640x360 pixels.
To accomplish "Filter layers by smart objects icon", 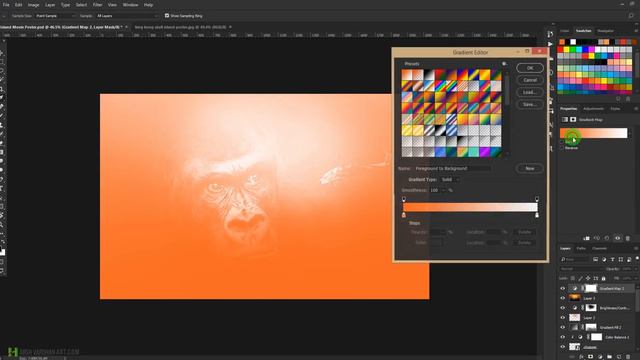I will point(629,259).
